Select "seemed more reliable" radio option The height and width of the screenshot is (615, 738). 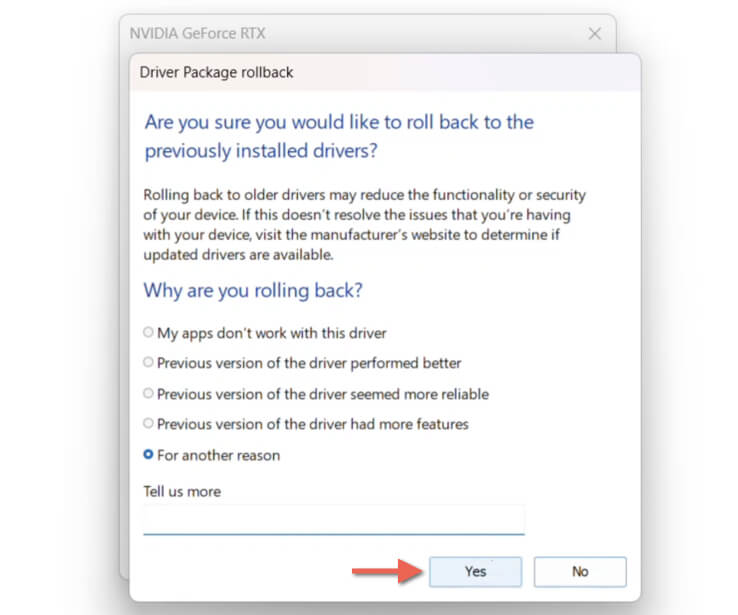click(149, 394)
